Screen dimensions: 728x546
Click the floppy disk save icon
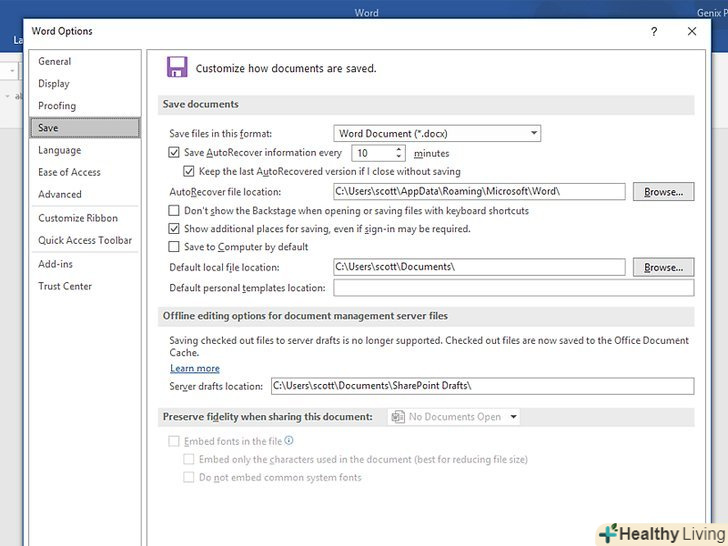point(177,67)
